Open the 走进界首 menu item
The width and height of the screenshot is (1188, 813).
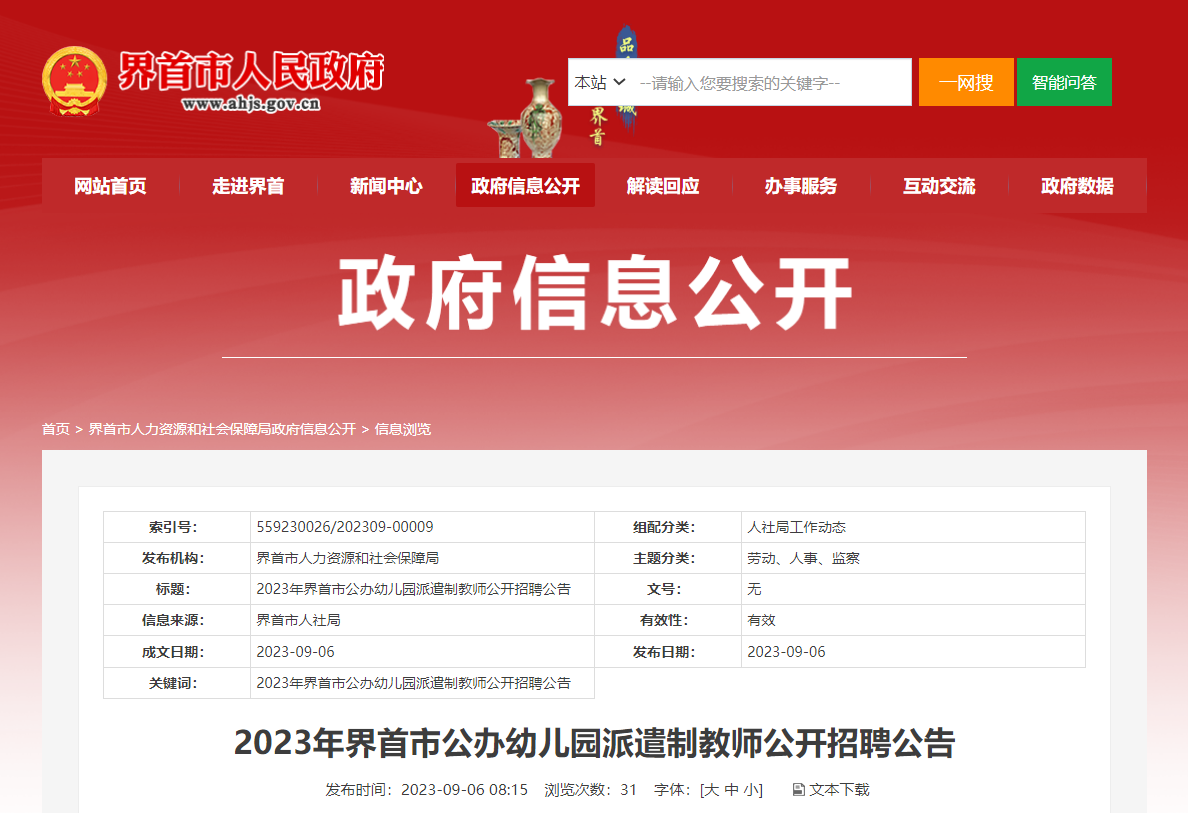[x=249, y=186]
